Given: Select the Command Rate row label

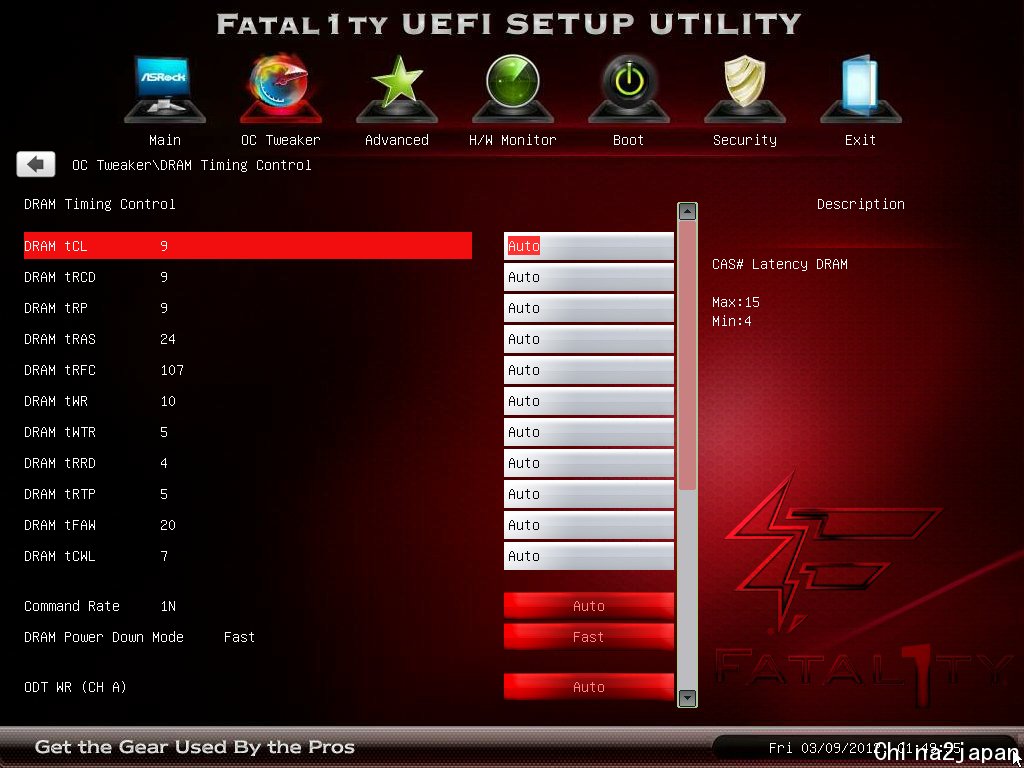Looking at the screenshot, I should coord(72,606).
